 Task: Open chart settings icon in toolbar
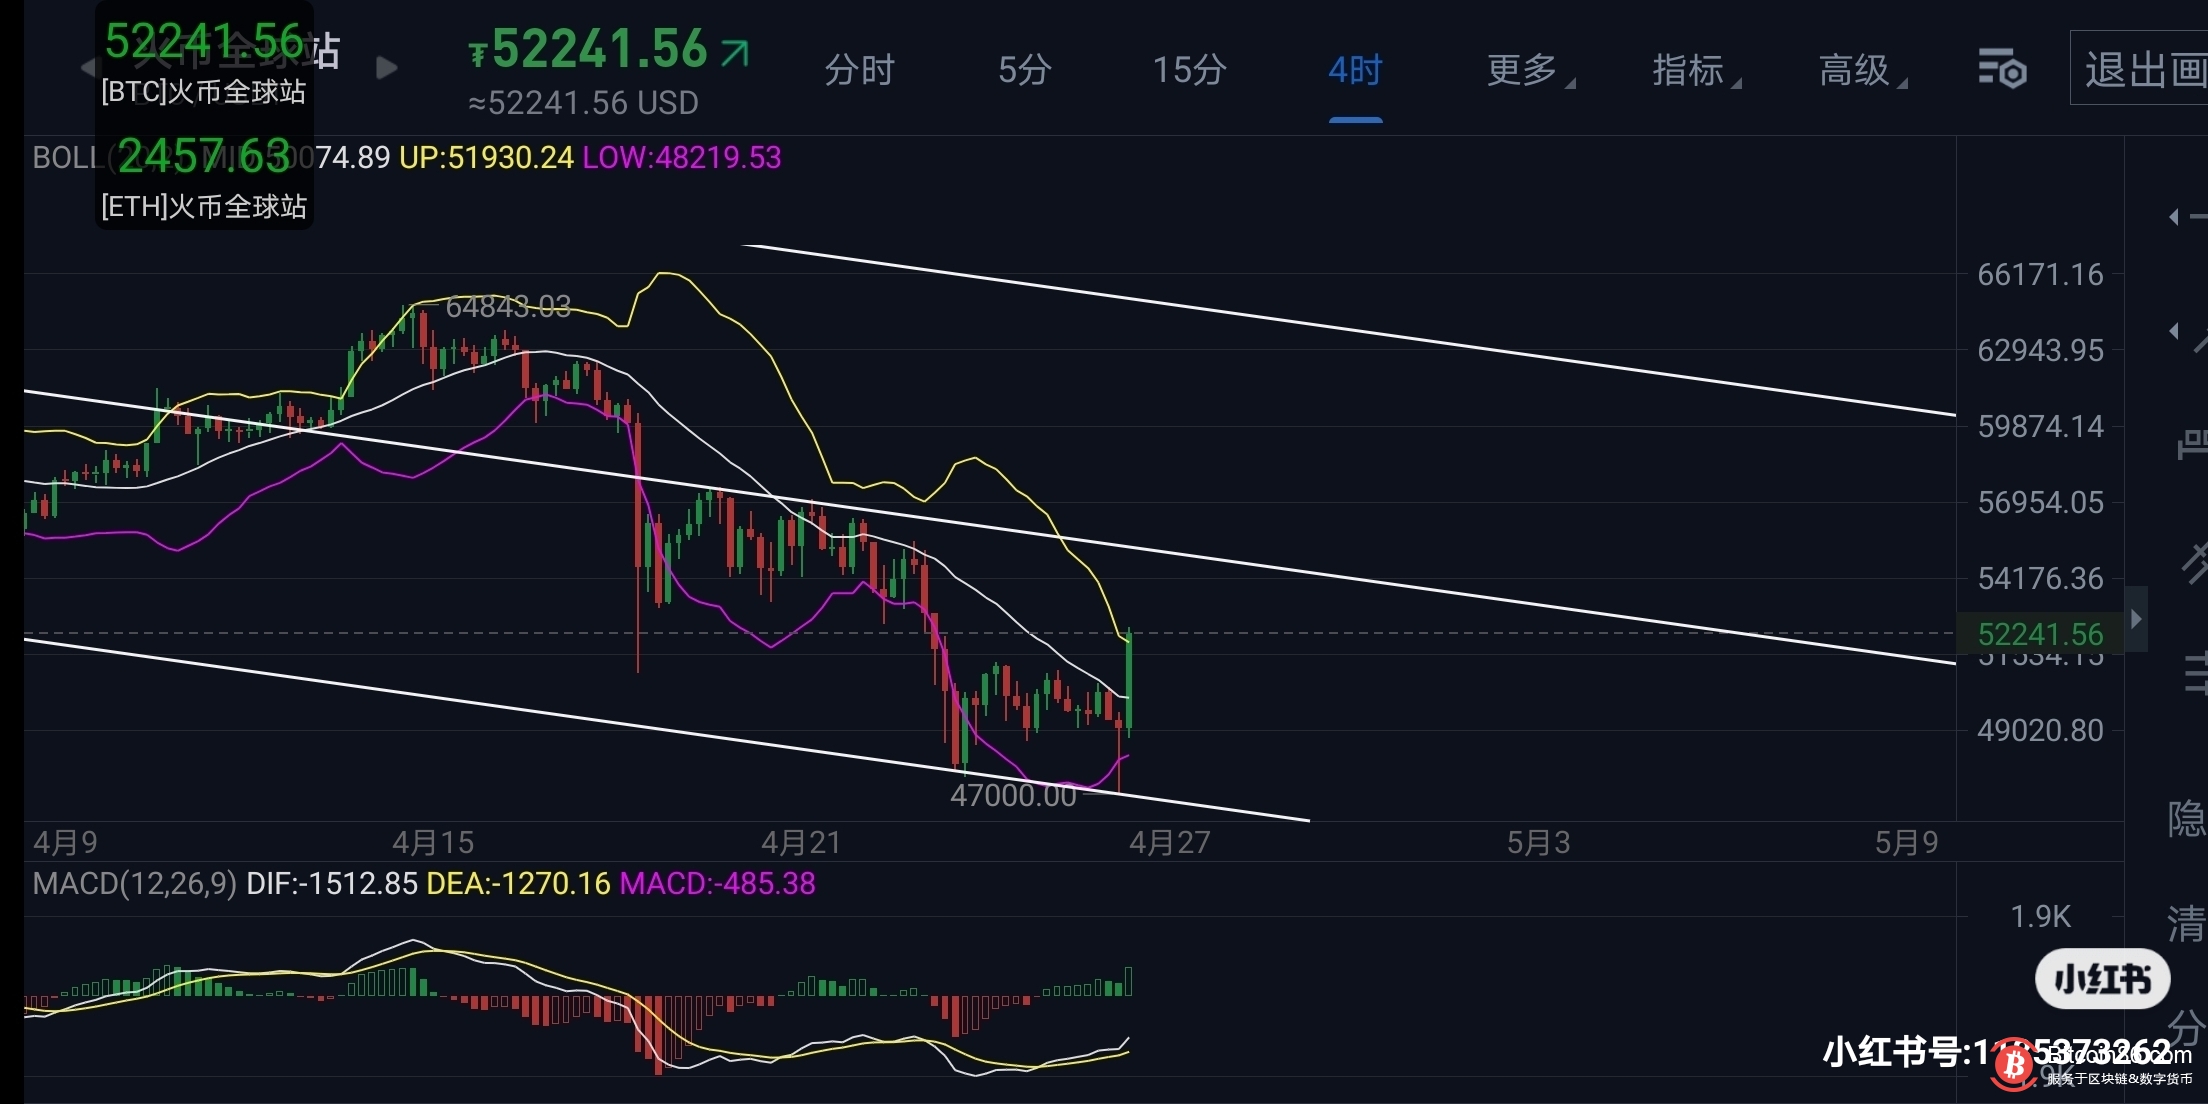point(2002,69)
